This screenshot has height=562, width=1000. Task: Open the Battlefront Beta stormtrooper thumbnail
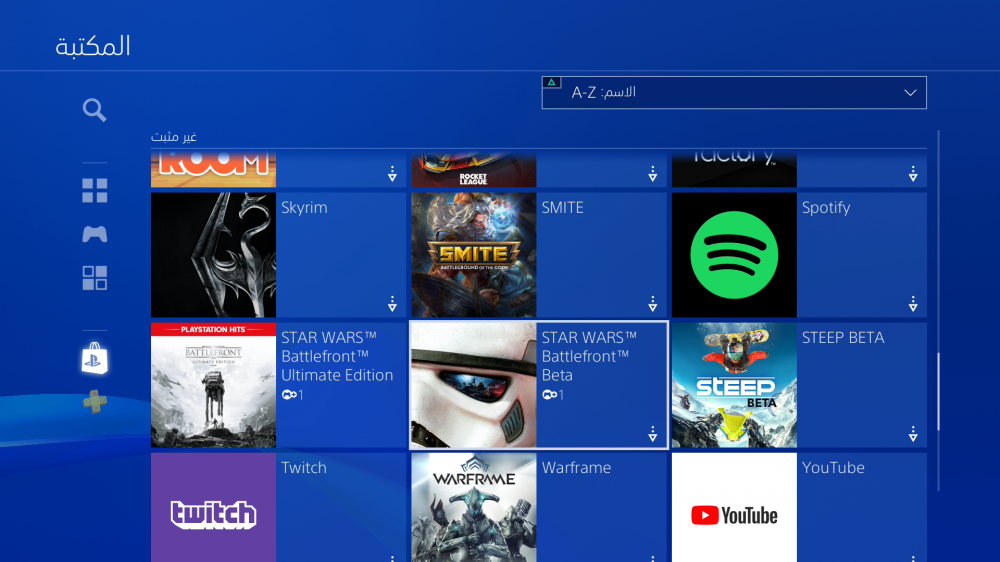[474, 385]
